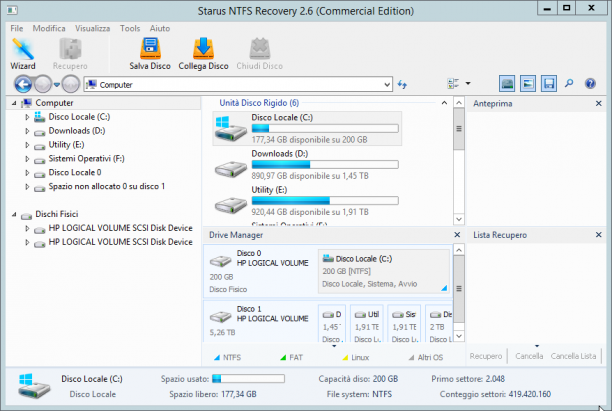The width and height of the screenshot is (612, 411).
Task: Select the second HP LOGICAL VOLUME SCSI device
Action: tap(120, 242)
